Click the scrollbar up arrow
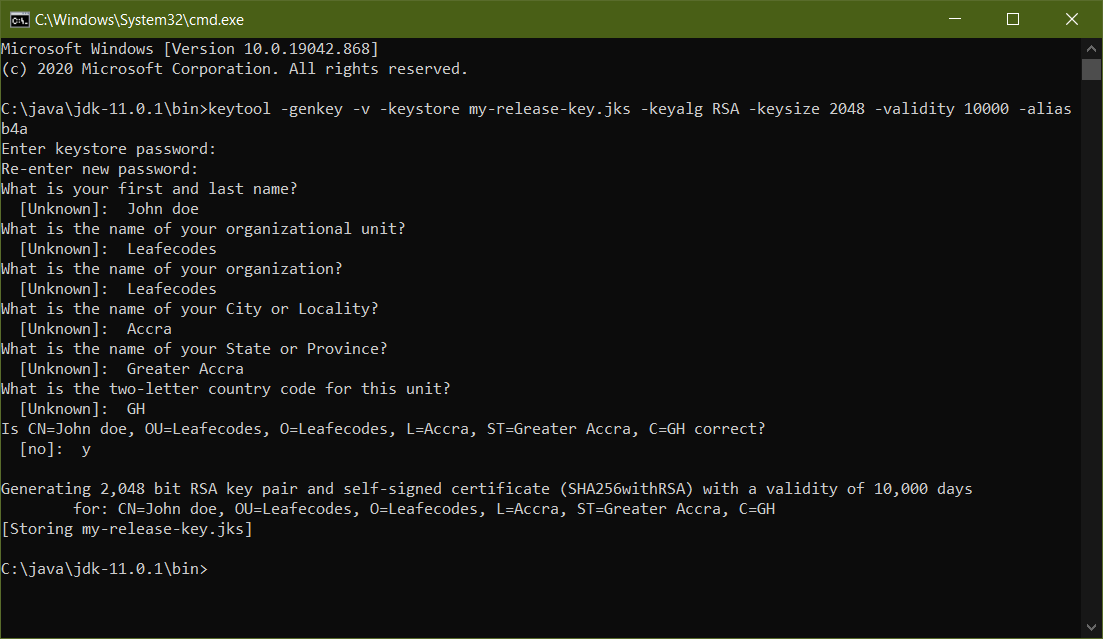 click(1091, 48)
